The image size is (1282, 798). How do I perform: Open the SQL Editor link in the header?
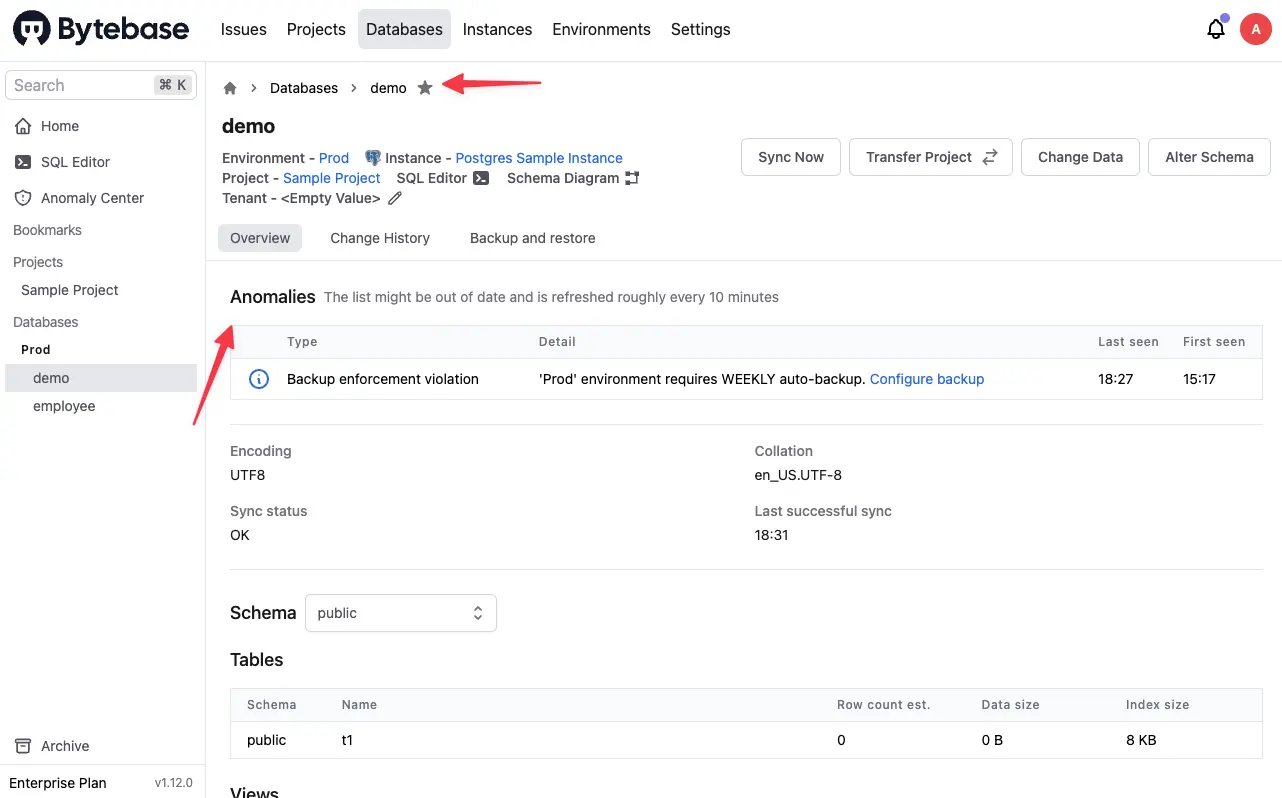point(432,178)
